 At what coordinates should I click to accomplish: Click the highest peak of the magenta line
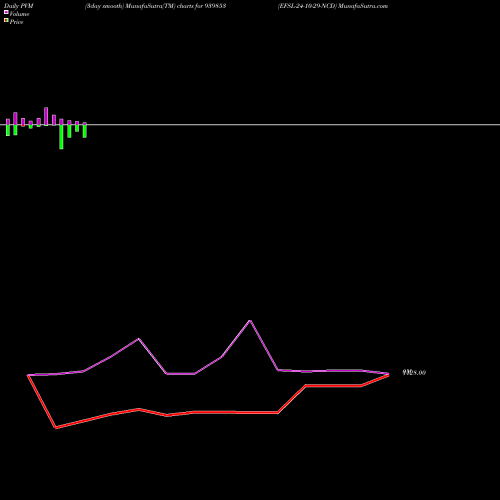pos(250,321)
